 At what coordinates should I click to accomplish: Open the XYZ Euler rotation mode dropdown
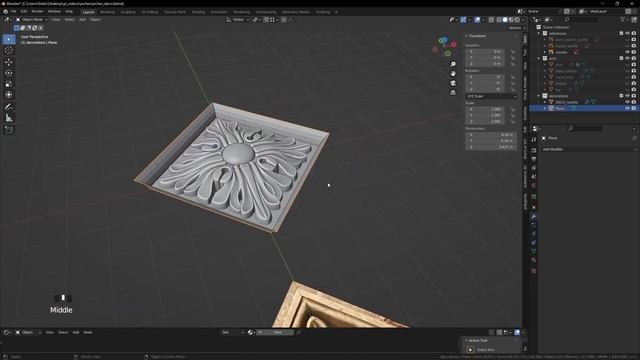[491, 96]
